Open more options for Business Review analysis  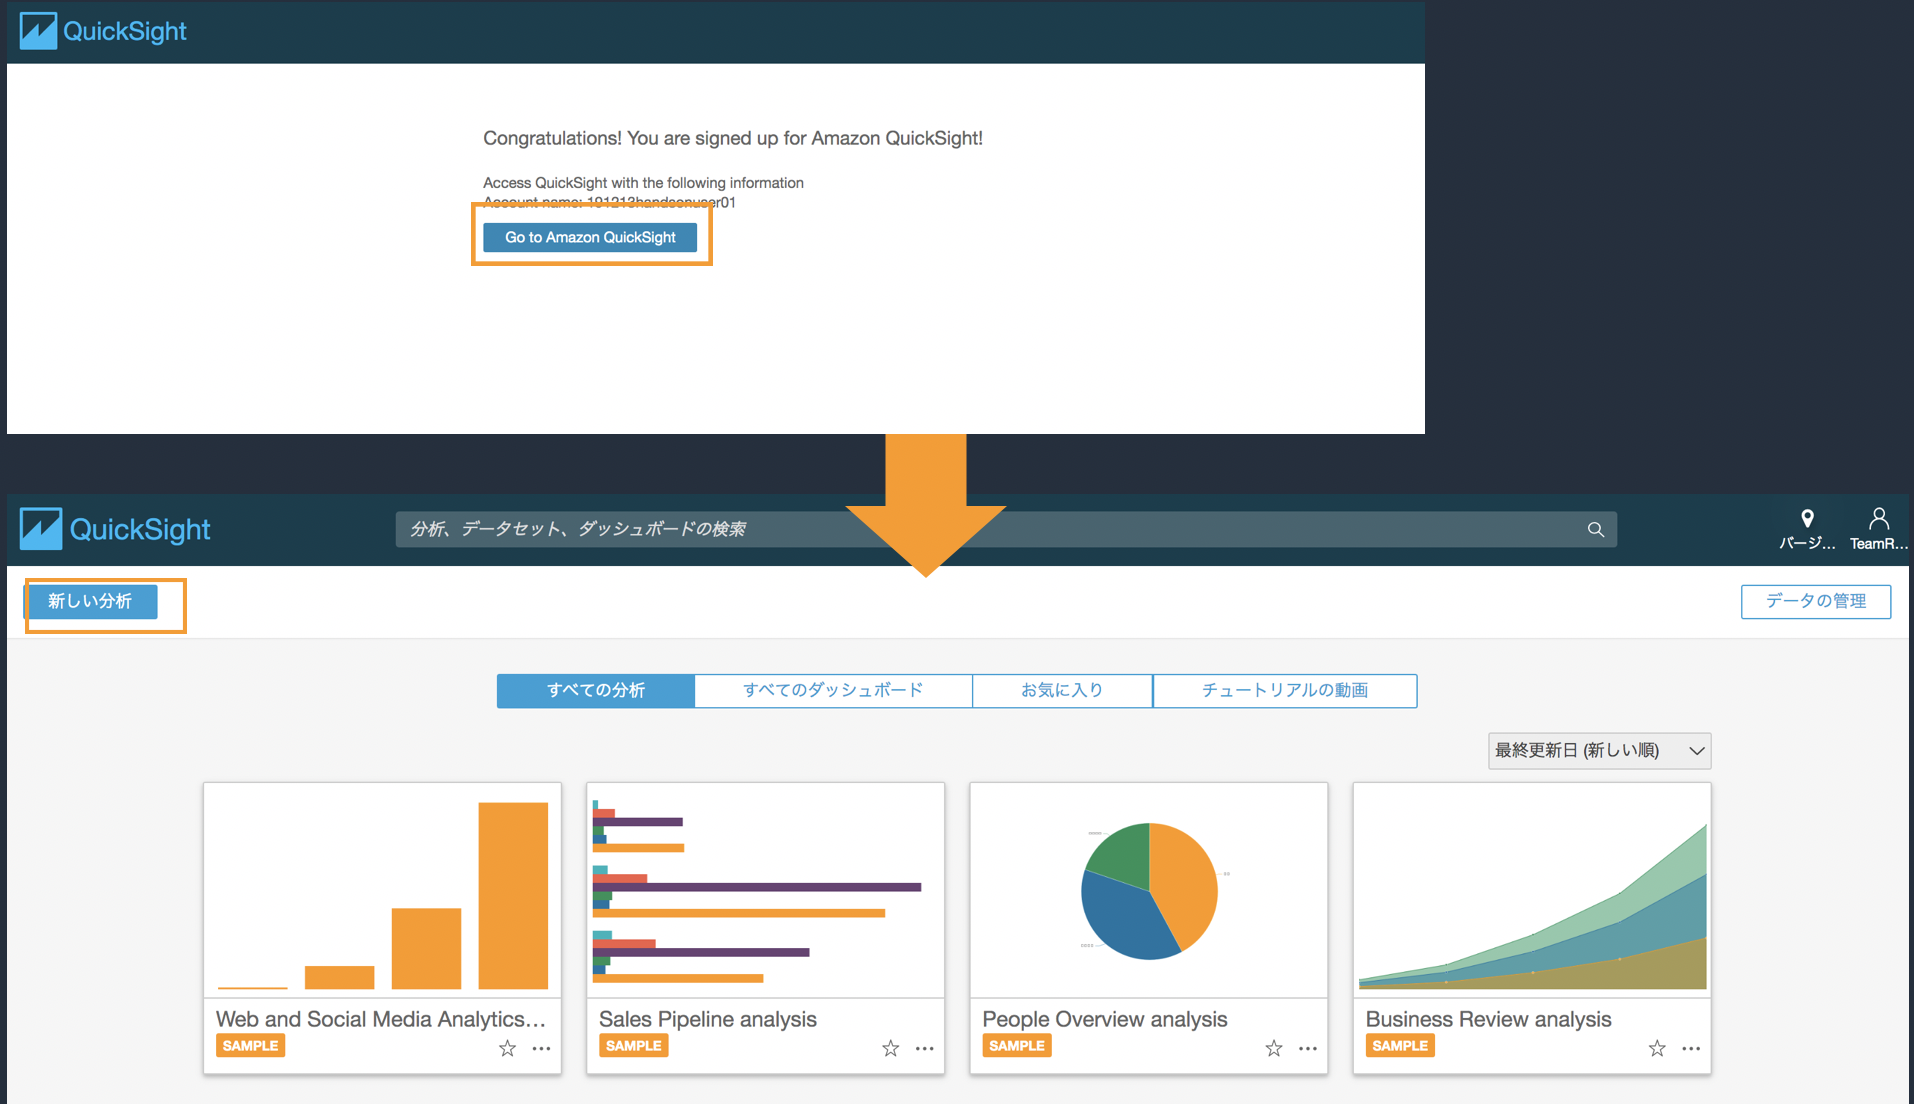pos(1691,1048)
